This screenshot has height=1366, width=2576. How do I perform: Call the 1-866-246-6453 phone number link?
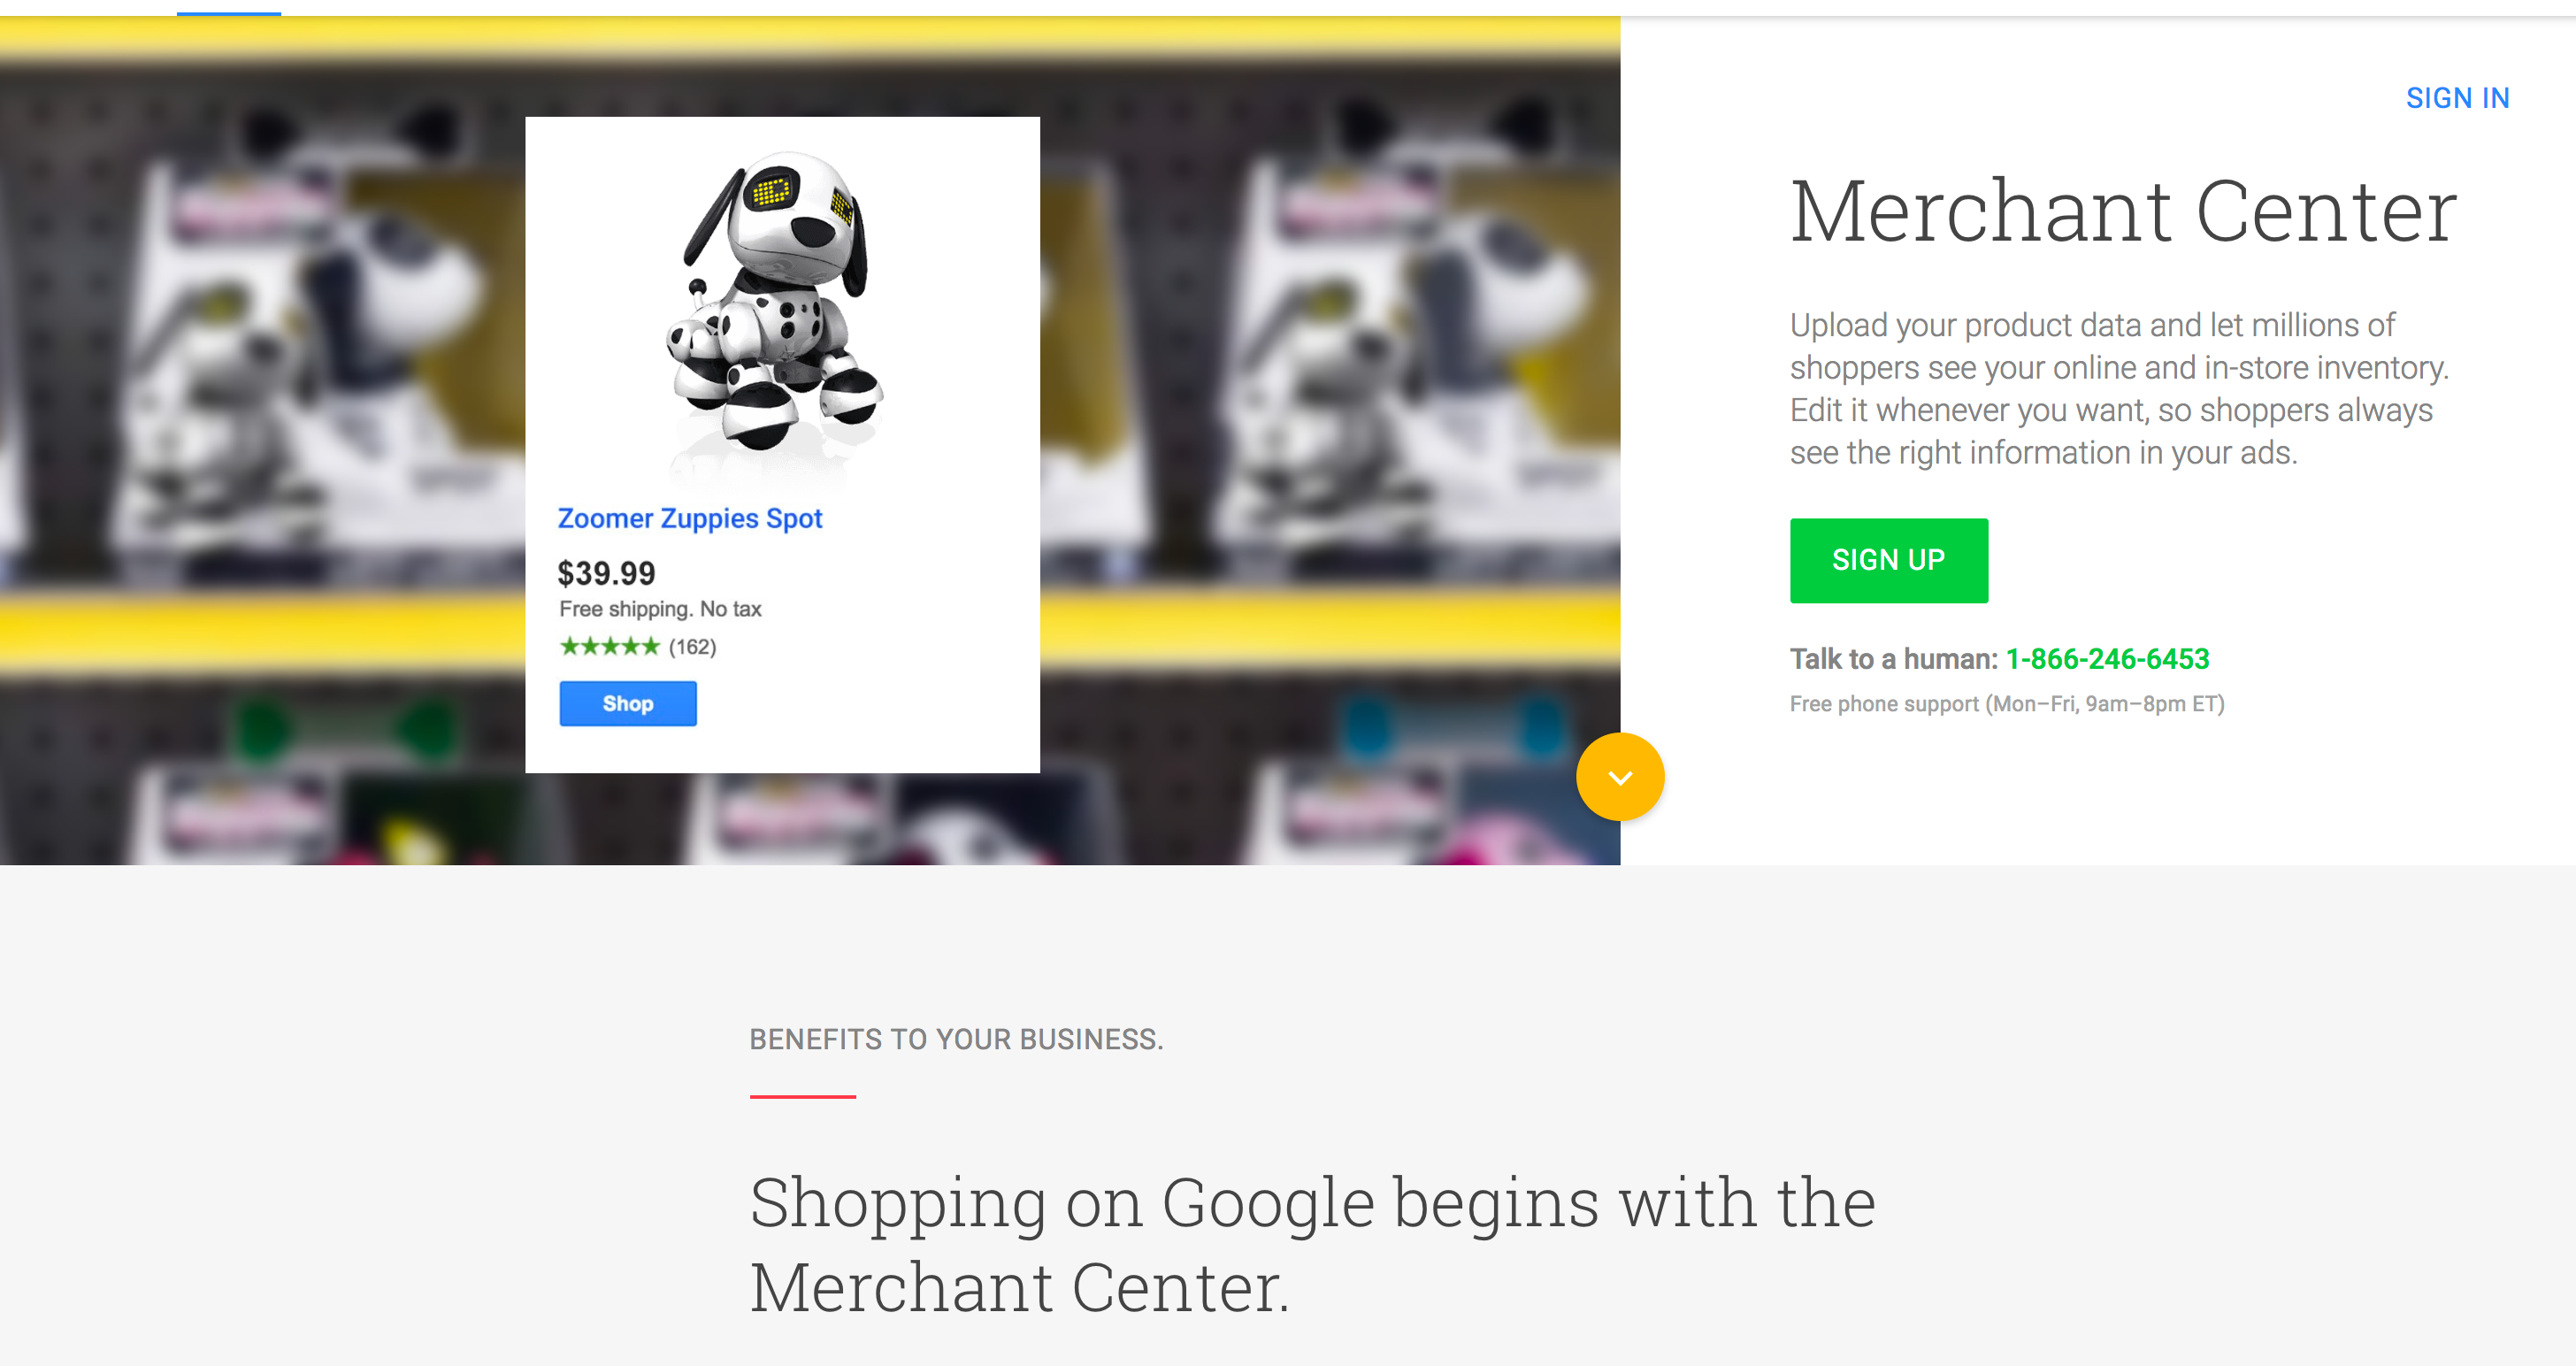2107,659
